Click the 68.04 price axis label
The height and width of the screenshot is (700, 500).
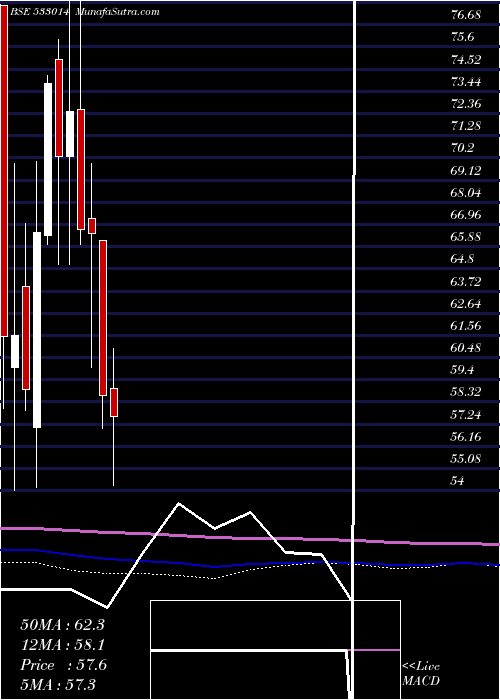[x=466, y=193]
